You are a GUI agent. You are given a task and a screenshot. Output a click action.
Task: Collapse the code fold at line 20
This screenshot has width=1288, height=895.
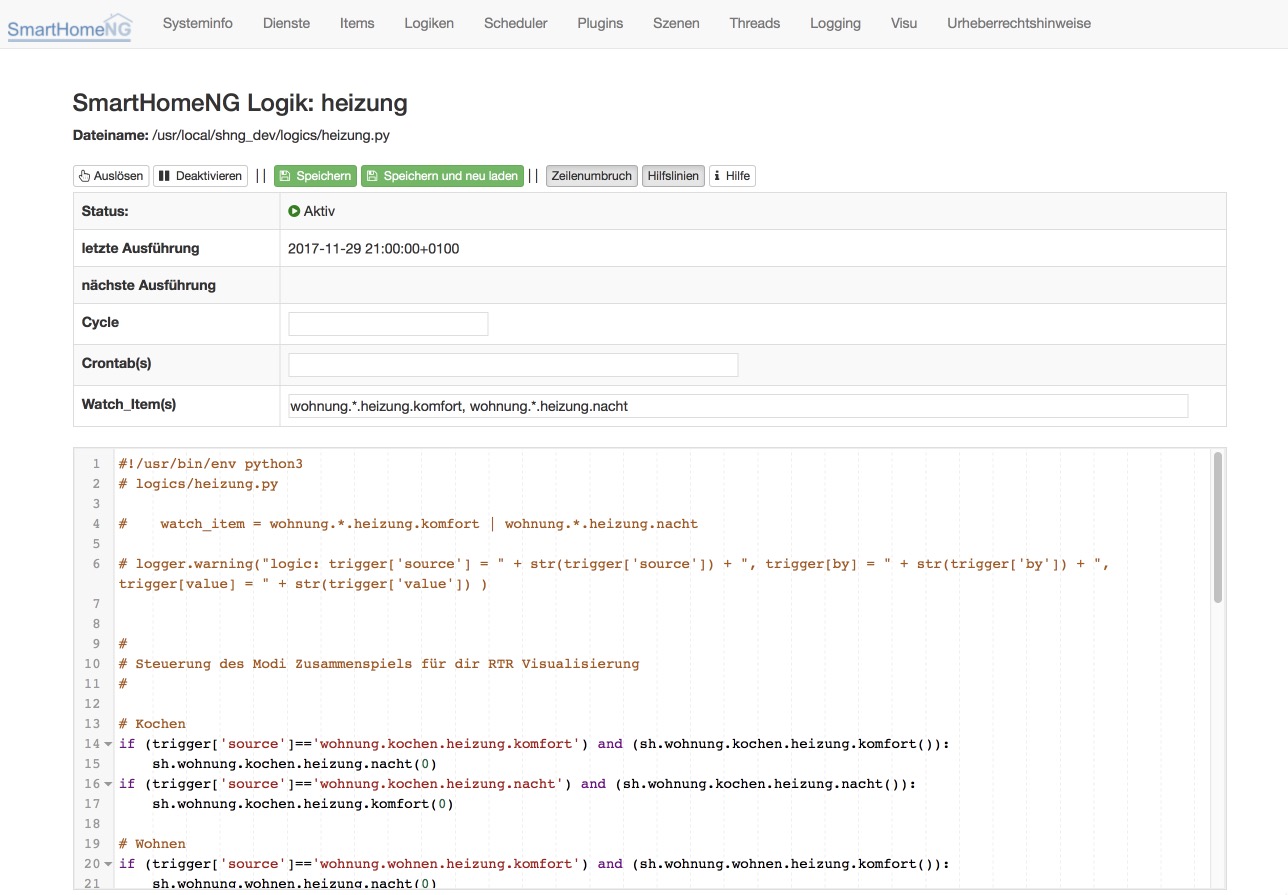[x=108, y=864]
